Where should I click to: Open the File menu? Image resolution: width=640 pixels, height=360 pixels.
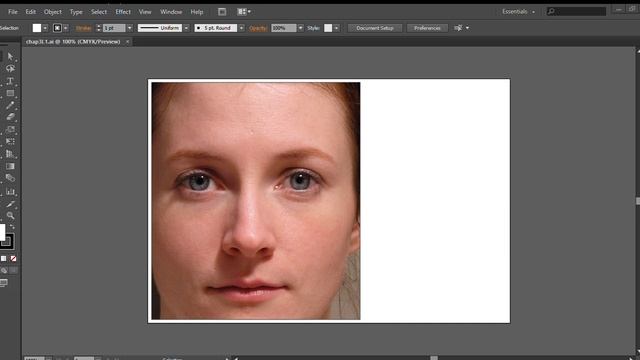[x=13, y=12]
